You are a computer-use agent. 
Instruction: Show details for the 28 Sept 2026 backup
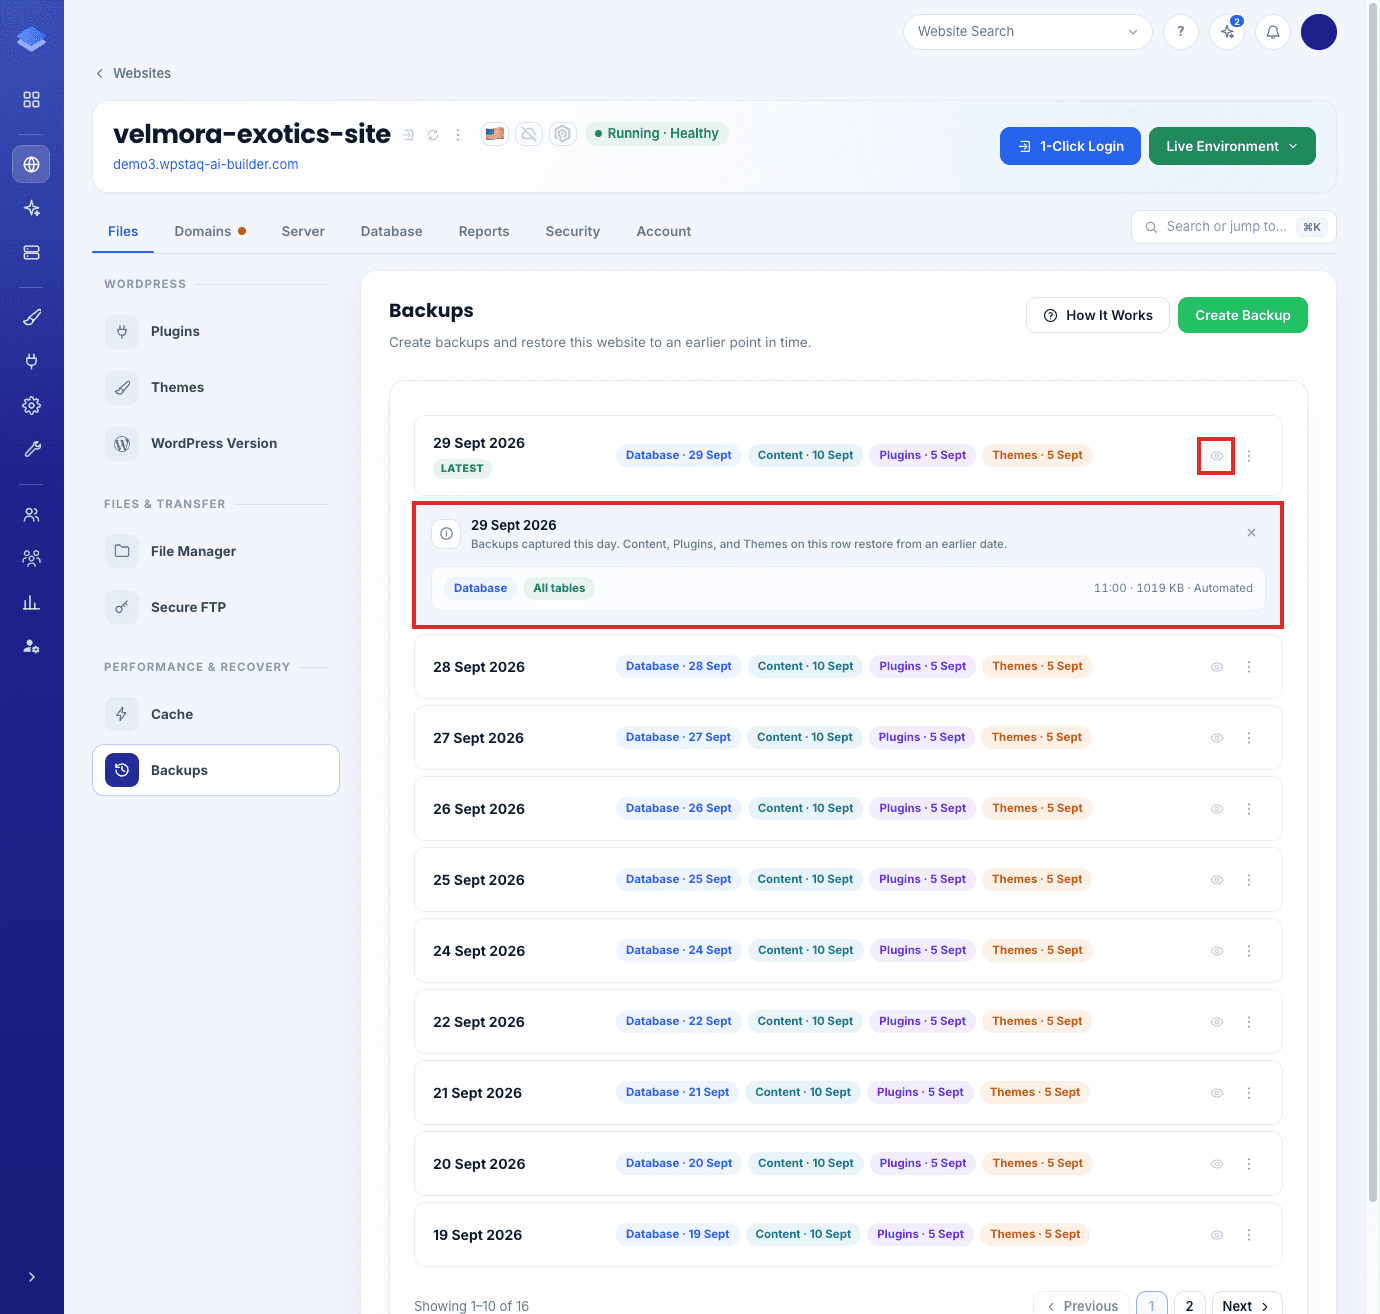pyautogui.click(x=1217, y=667)
